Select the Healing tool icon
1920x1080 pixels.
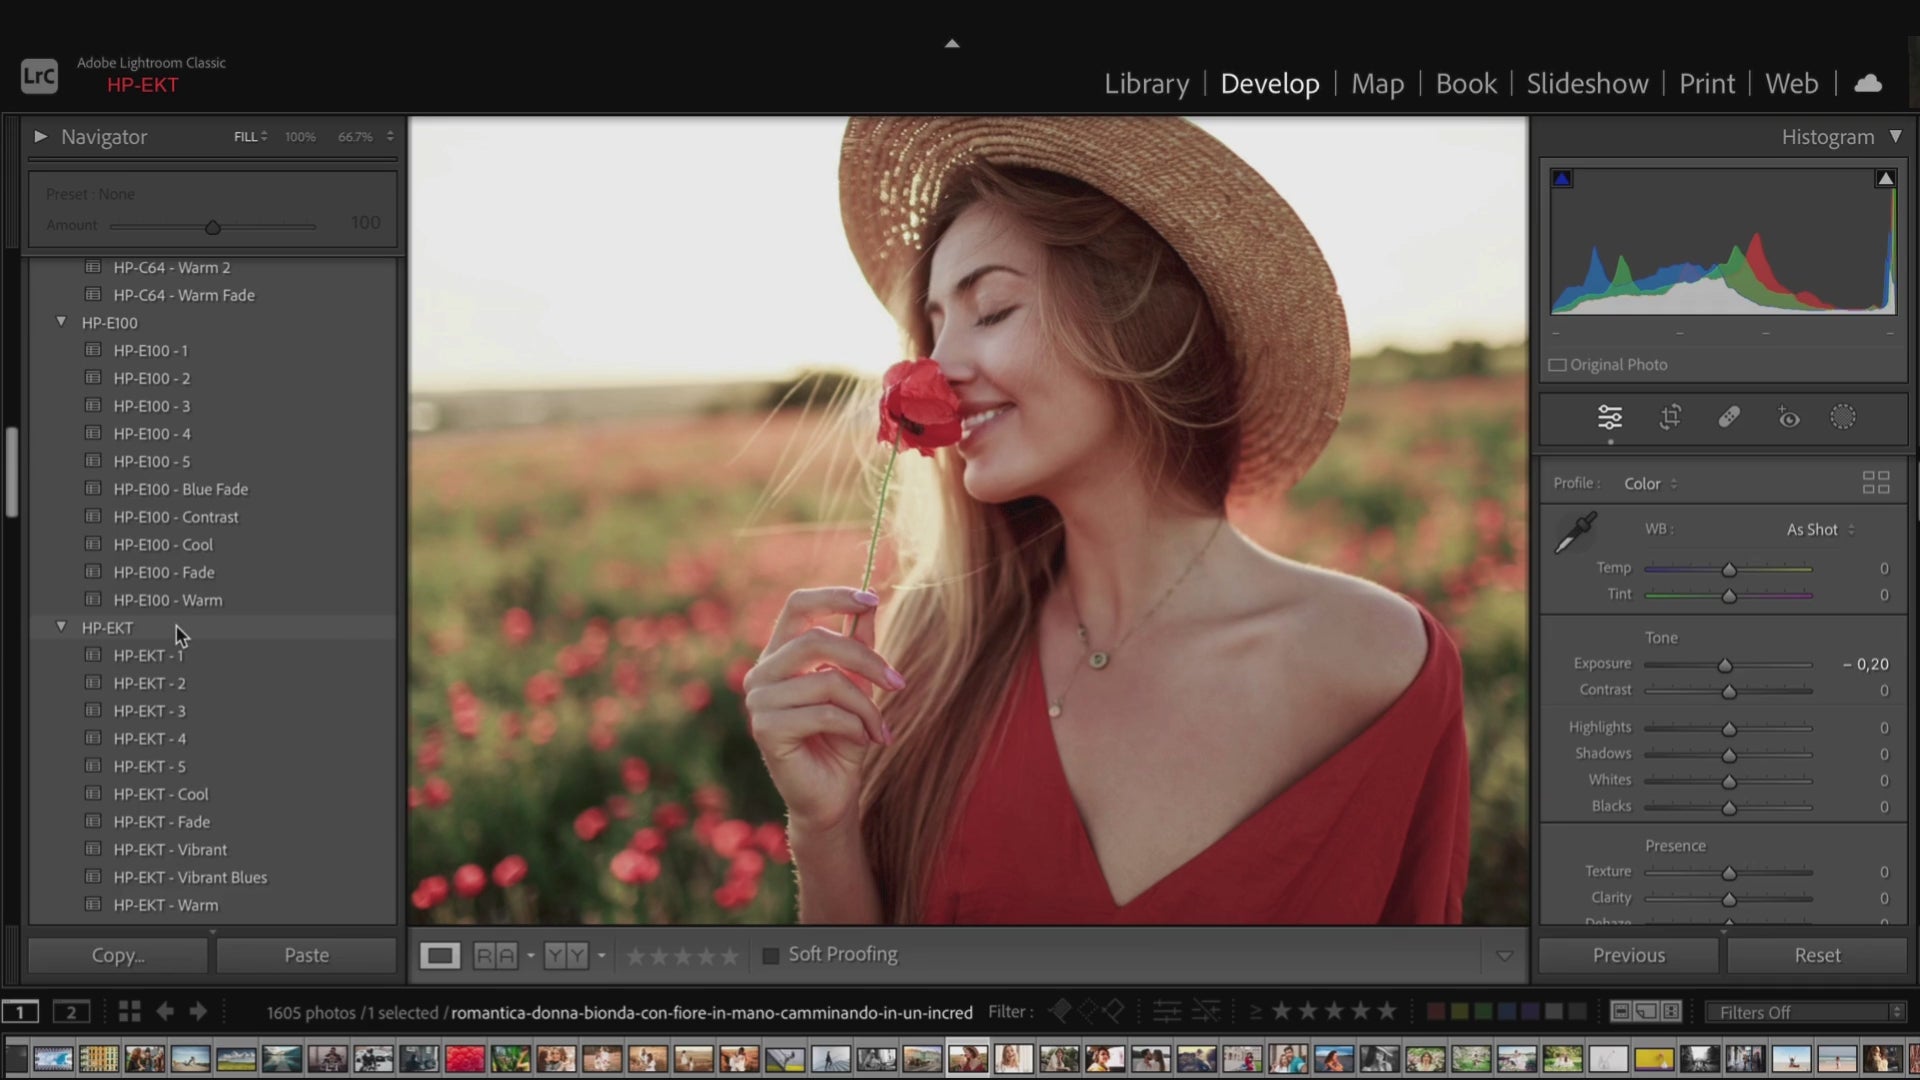coord(1729,417)
